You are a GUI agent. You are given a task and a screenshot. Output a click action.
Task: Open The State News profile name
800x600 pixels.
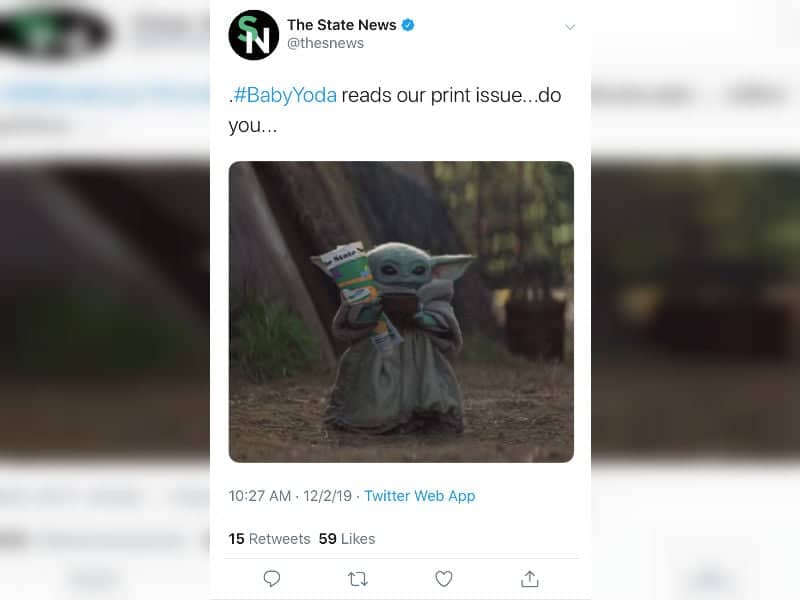click(x=341, y=24)
